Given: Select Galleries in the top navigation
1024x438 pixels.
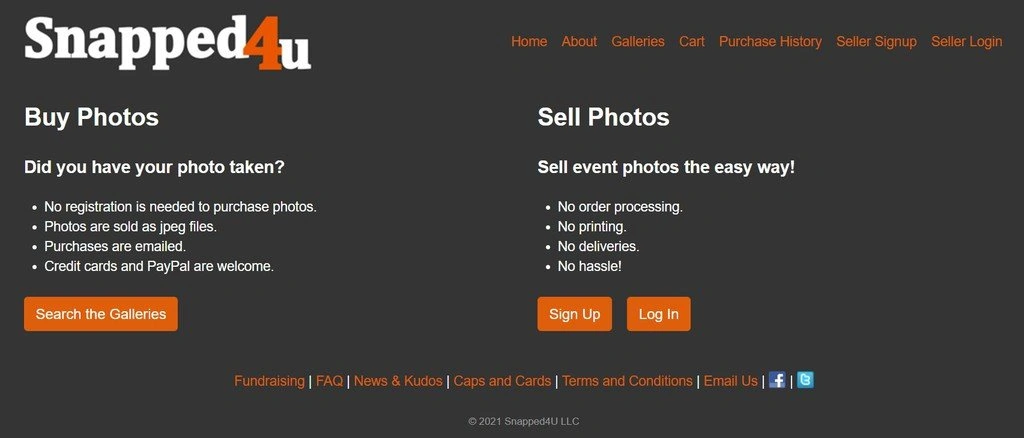Looking at the screenshot, I should 638,42.
